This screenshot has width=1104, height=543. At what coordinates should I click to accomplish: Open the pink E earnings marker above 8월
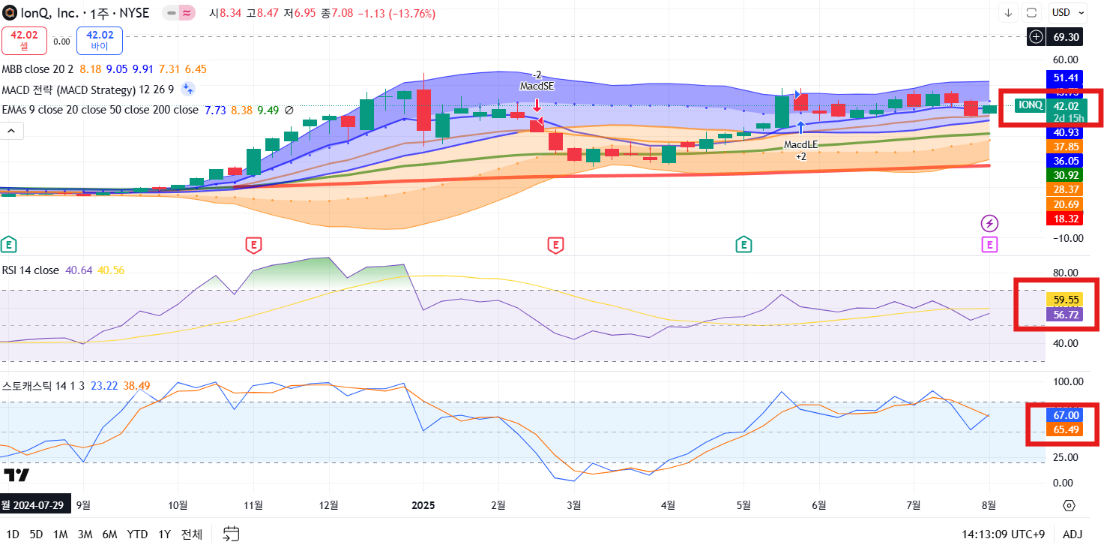[991, 244]
